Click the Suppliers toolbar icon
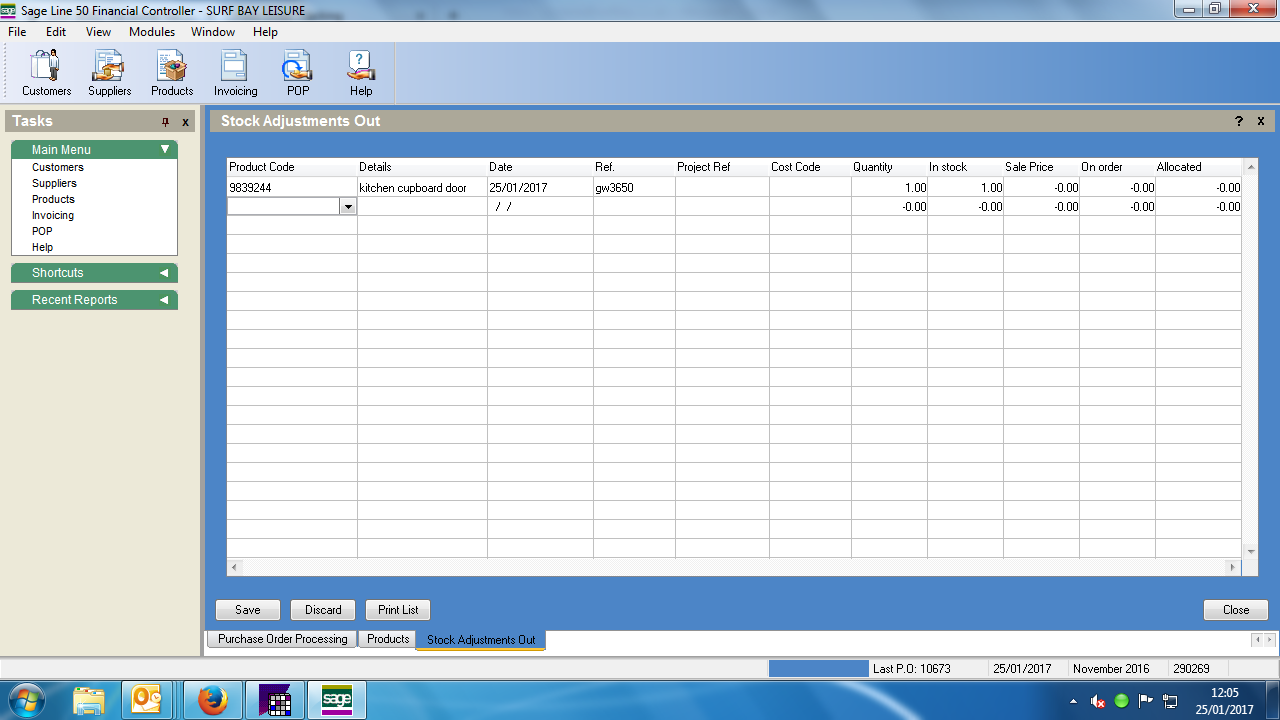Screen dimensions: 1280x720 click(x=109, y=73)
